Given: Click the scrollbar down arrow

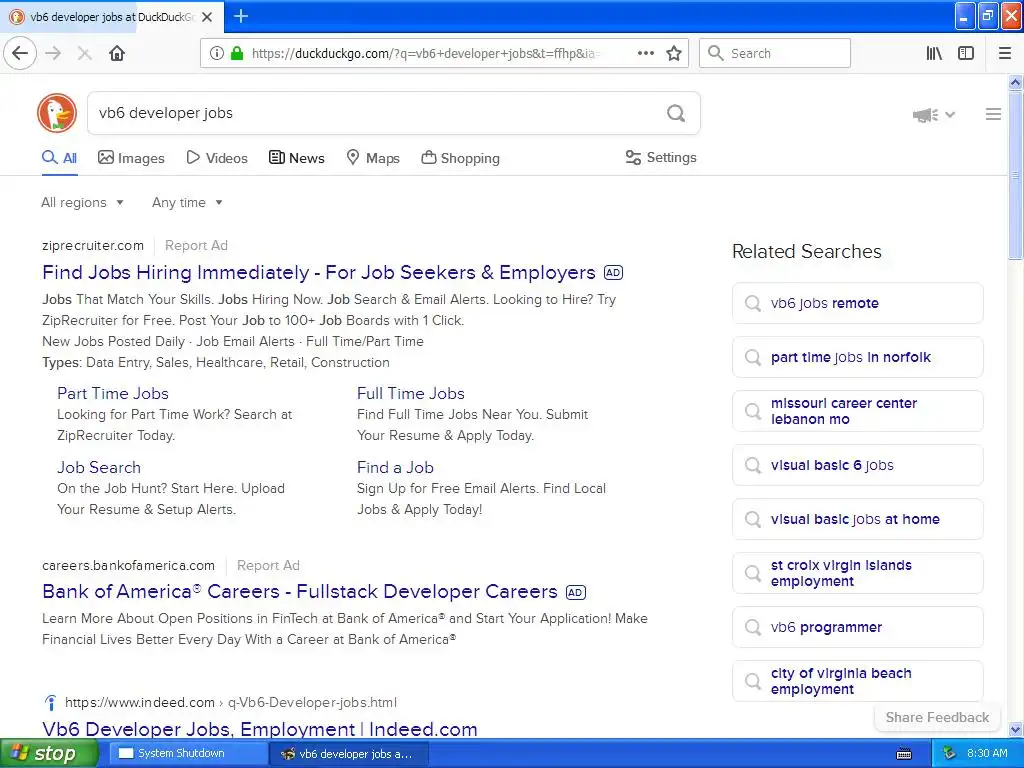Looking at the screenshot, I should coord(1015,729).
